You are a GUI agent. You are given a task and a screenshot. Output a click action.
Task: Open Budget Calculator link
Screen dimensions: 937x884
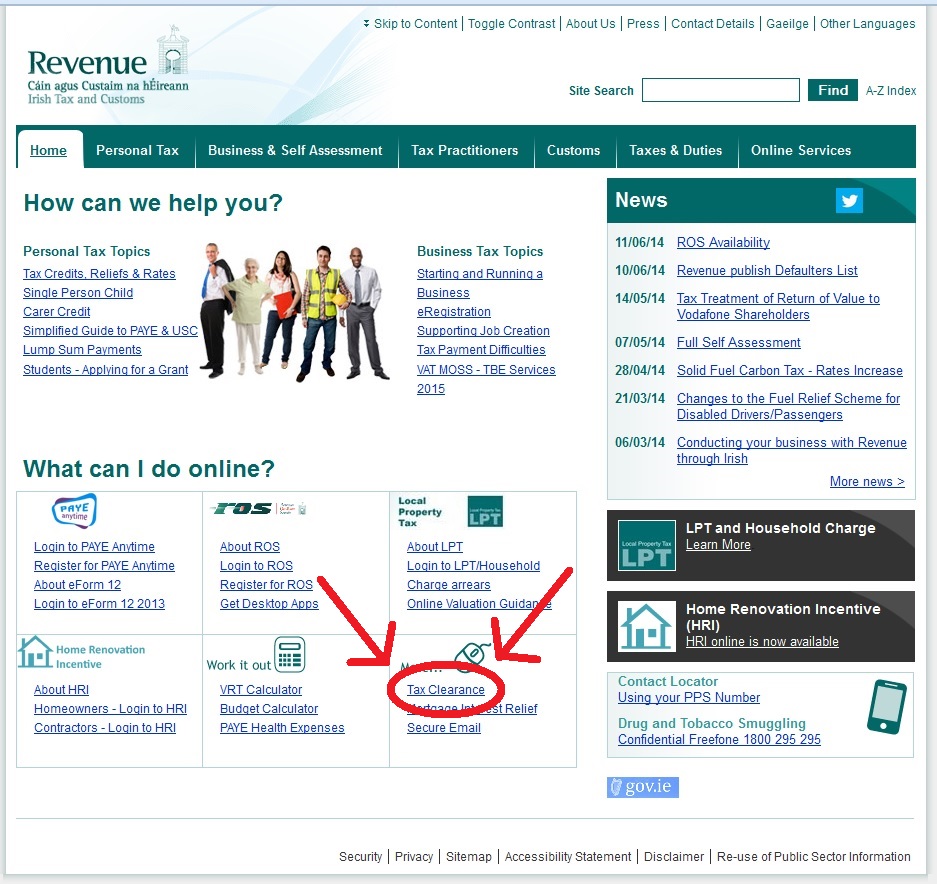(269, 709)
